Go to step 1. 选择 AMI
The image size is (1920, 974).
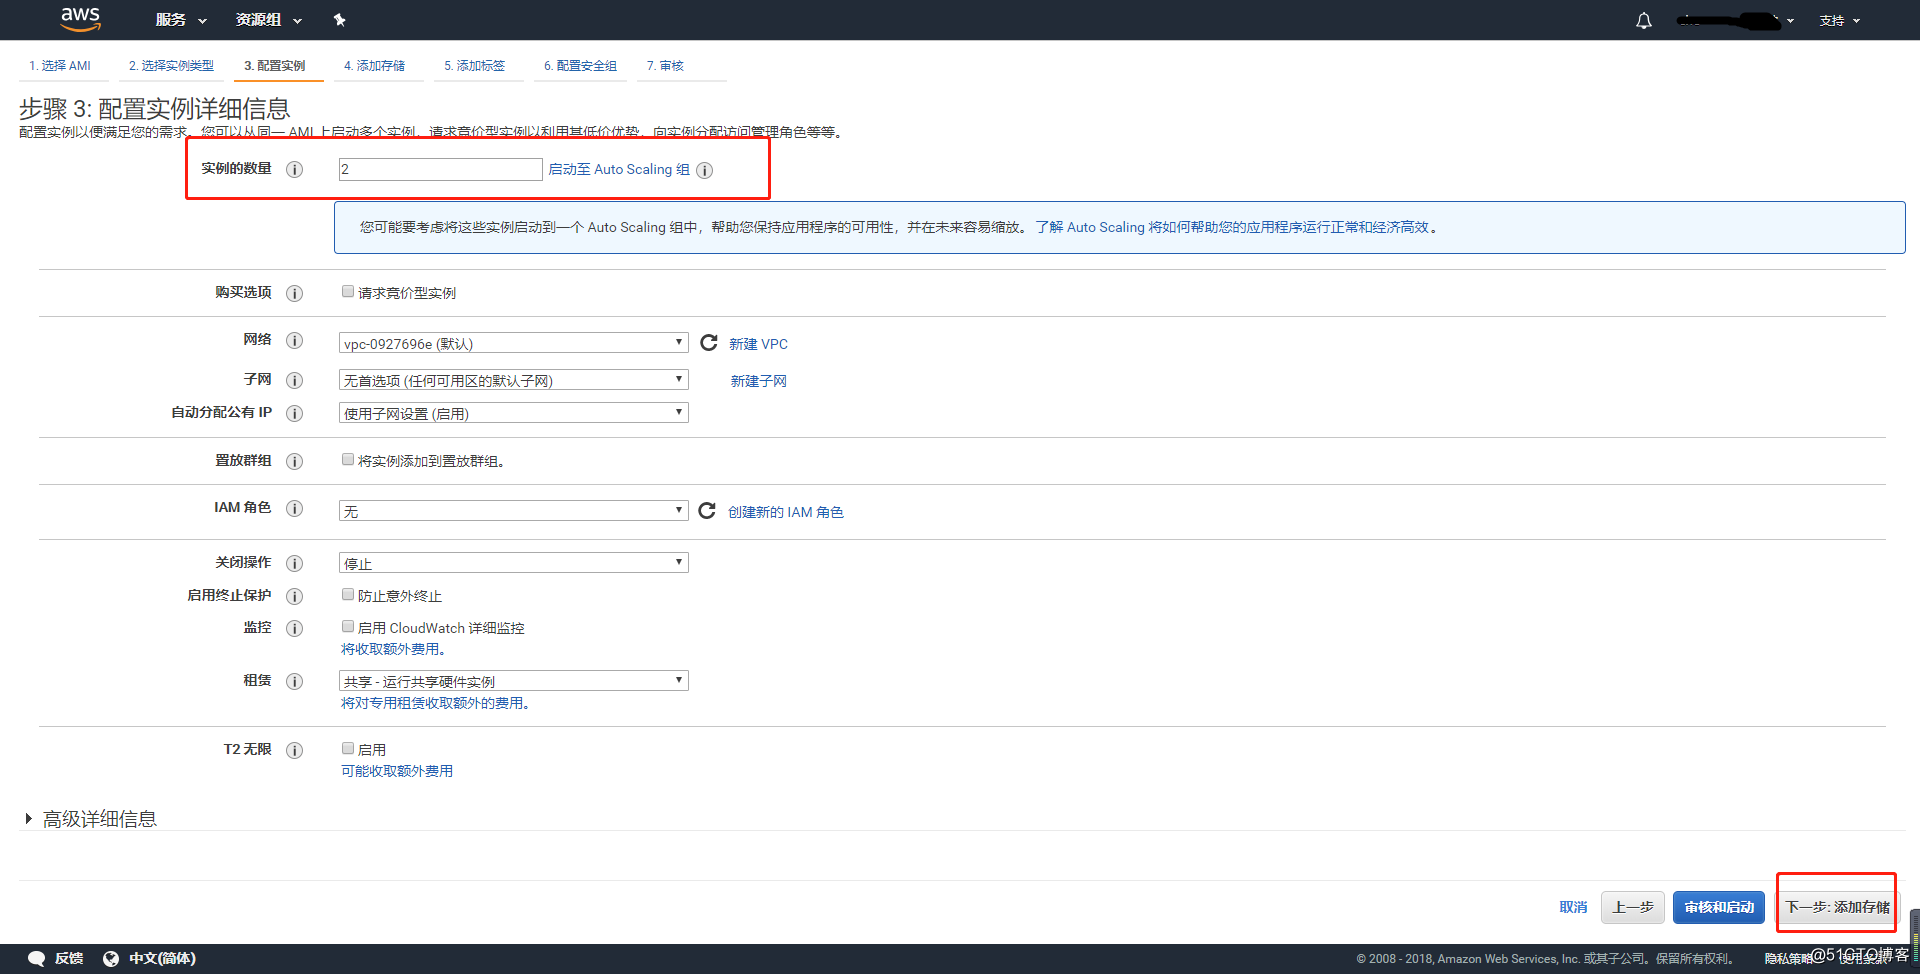point(60,66)
